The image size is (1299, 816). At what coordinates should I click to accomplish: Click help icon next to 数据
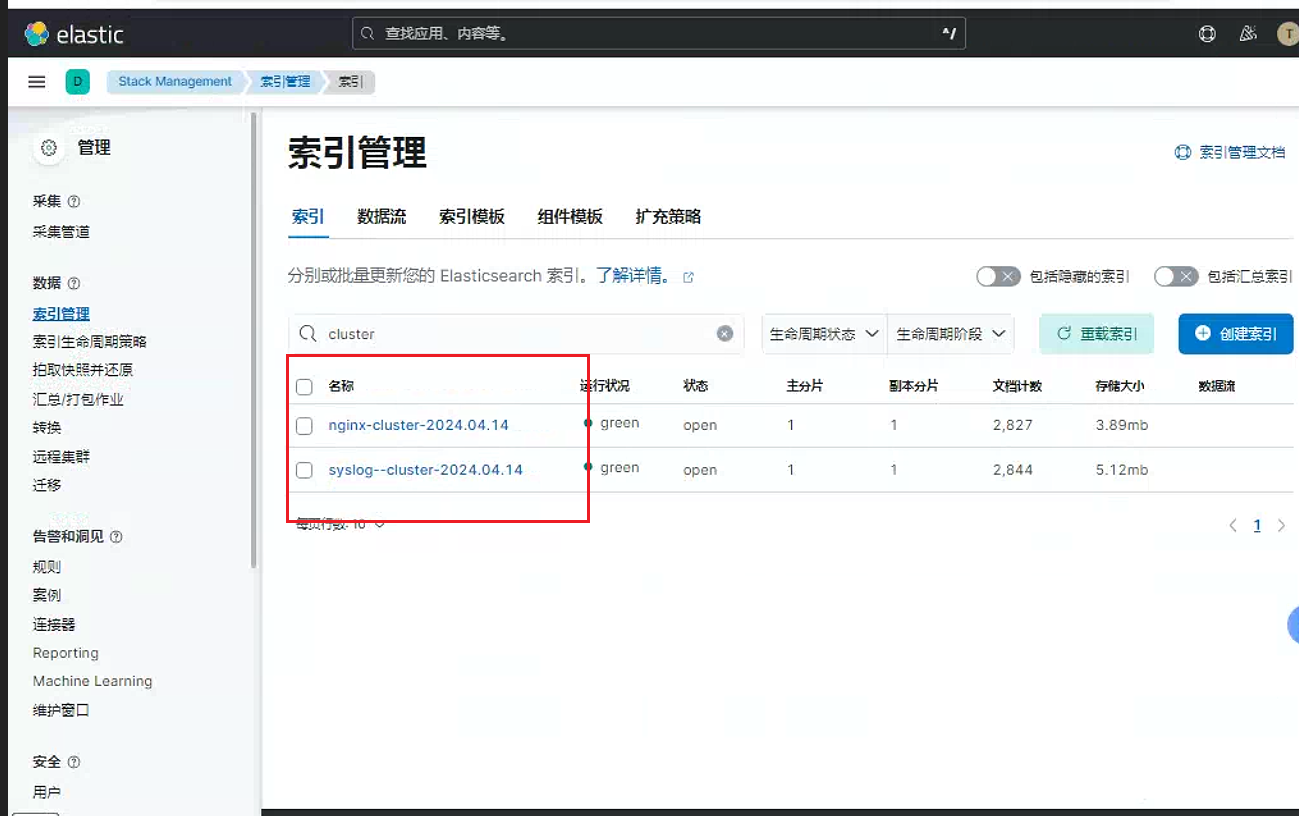pyautogui.click(x=74, y=284)
